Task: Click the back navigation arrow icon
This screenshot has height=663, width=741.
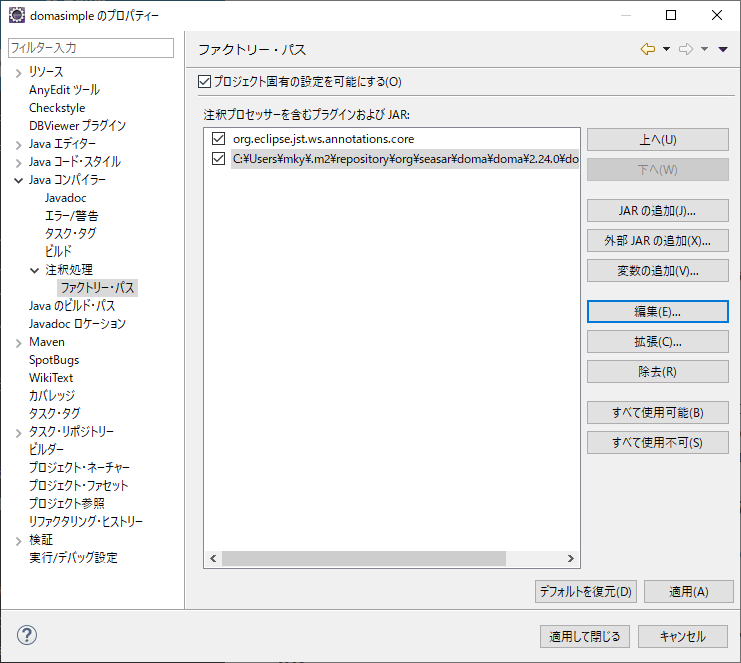Action: click(648, 49)
